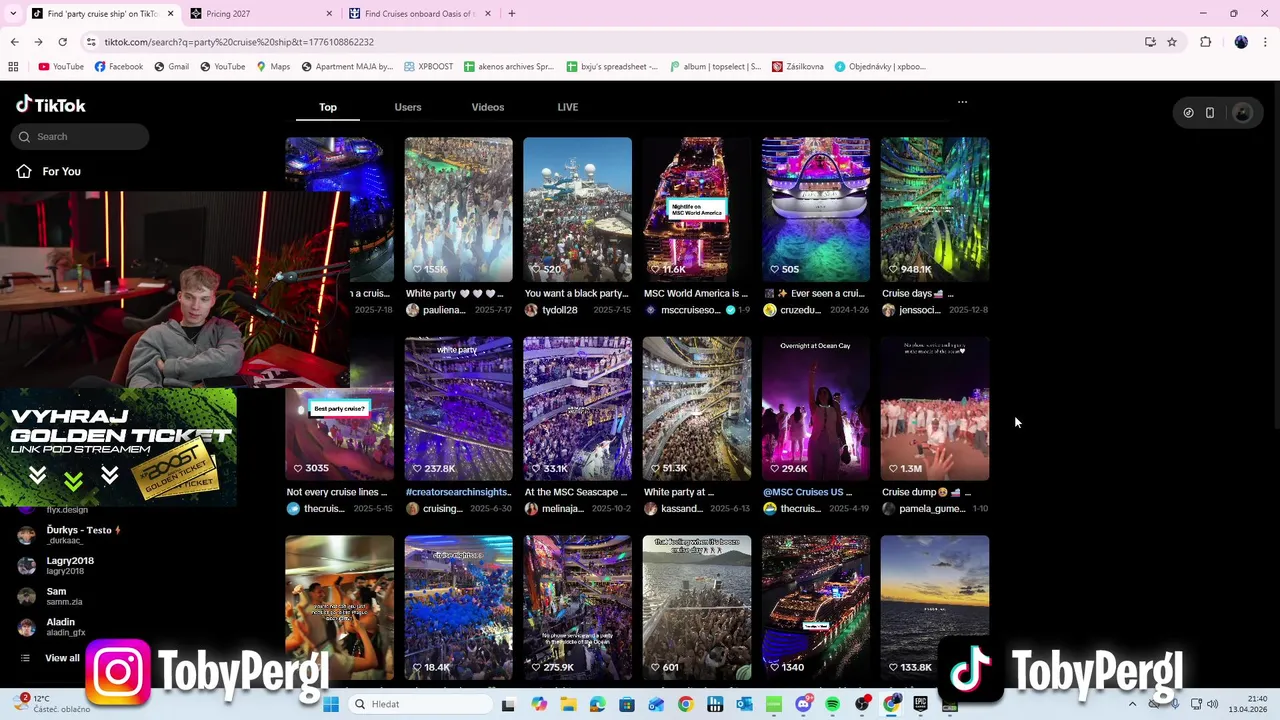Open the Maps bookmark
Screen dimensions: 1280x720
point(272,67)
